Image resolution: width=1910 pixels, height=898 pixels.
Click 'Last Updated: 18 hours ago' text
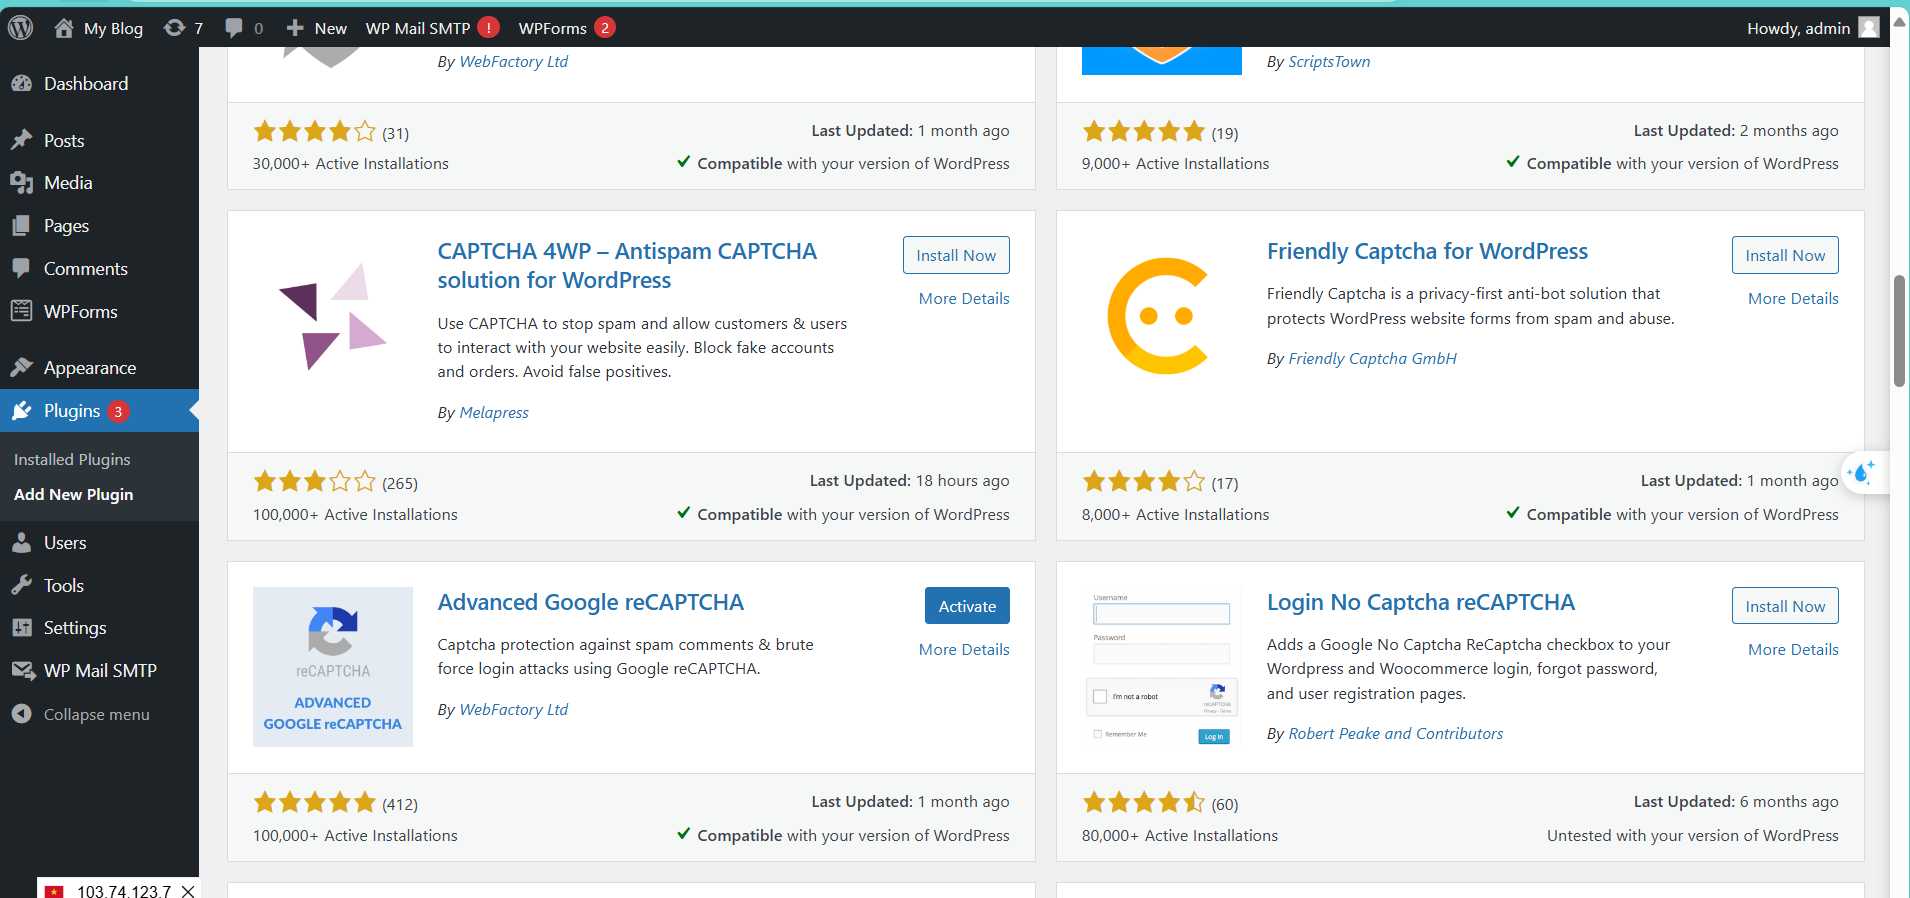(x=909, y=481)
